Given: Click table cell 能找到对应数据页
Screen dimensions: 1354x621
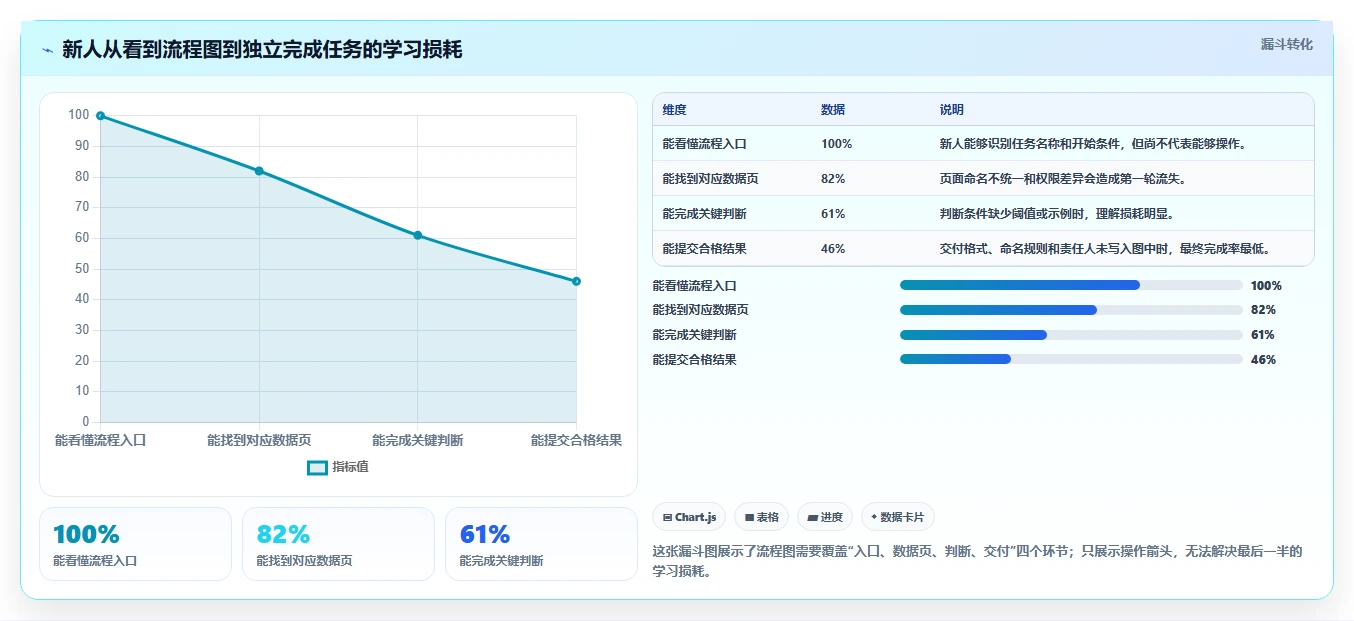Looking at the screenshot, I should tap(710, 179).
